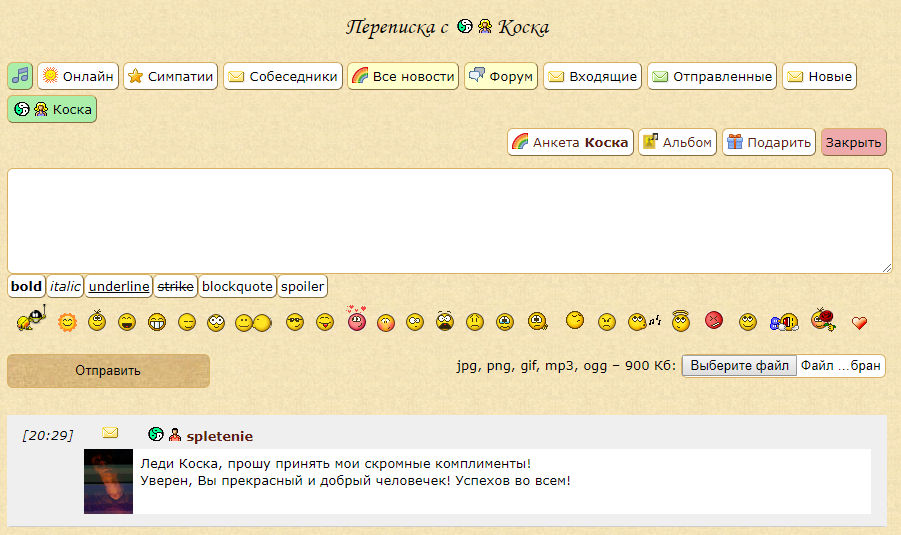Screen dimensions: 901x535
Task: Insert a spoiler tag
Action: 302,286
